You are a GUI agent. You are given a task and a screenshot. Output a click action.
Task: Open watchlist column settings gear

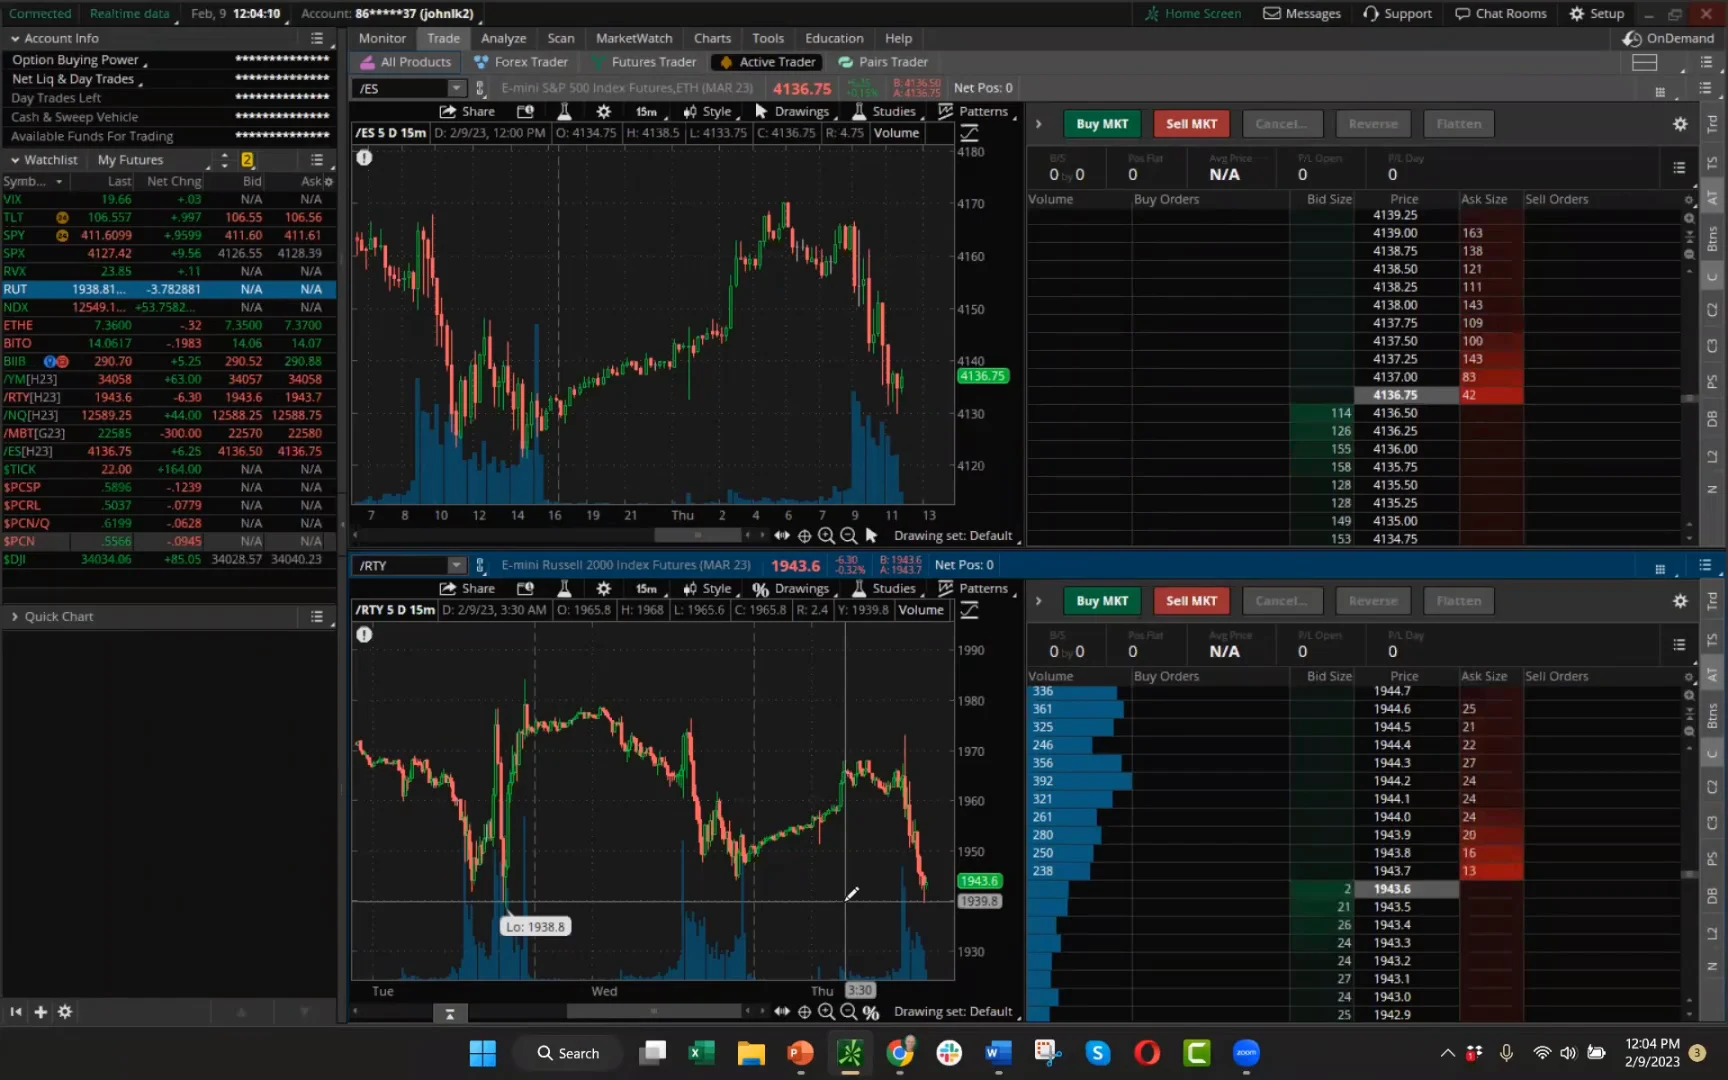329,181
